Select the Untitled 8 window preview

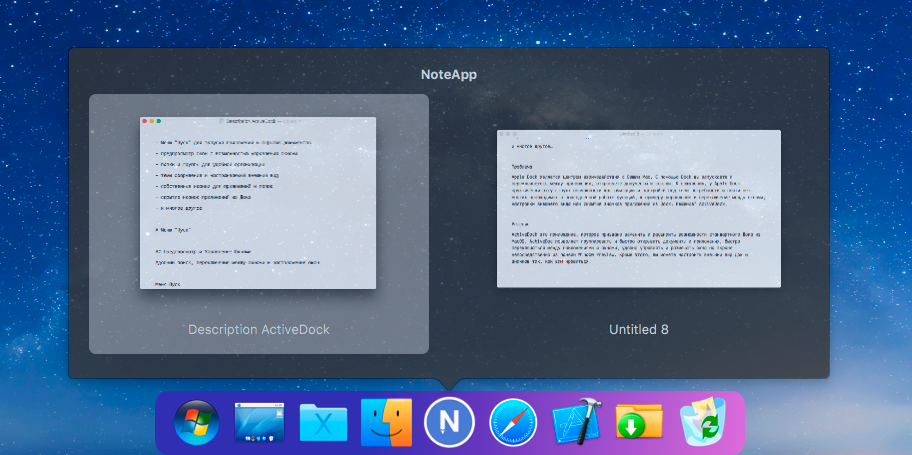click(638, 208)
